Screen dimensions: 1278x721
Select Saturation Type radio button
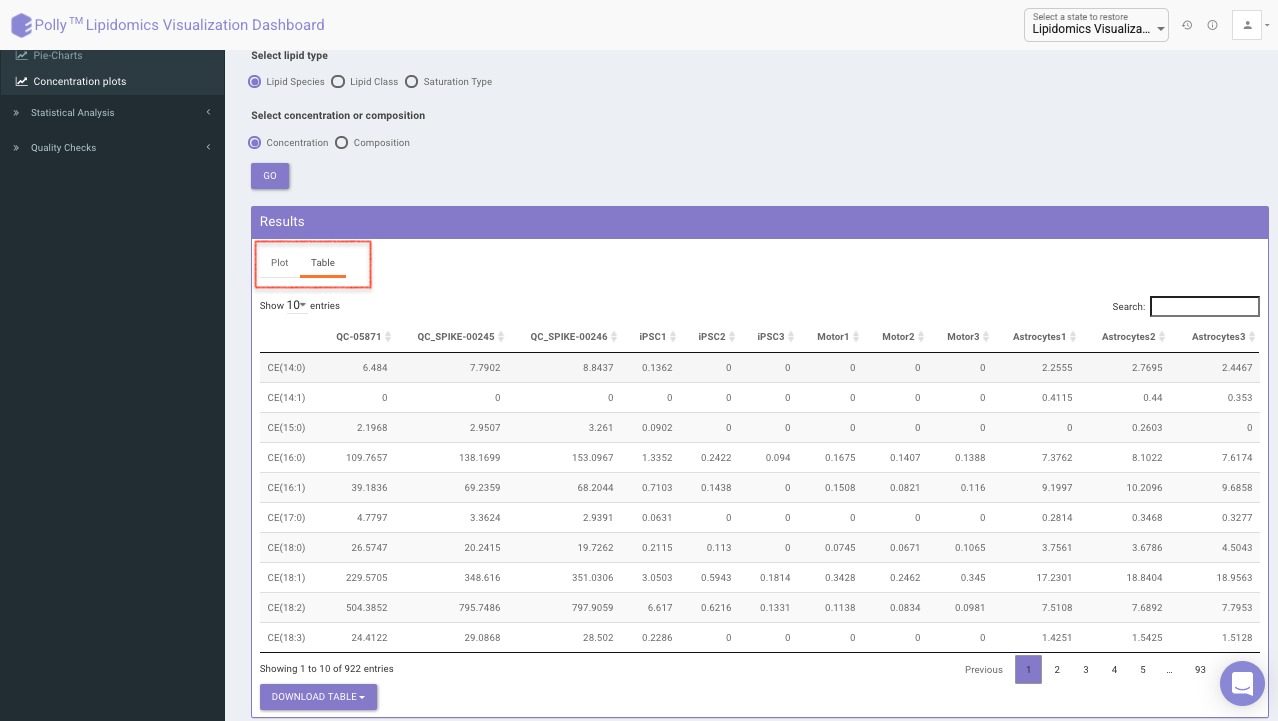[412, 82]
